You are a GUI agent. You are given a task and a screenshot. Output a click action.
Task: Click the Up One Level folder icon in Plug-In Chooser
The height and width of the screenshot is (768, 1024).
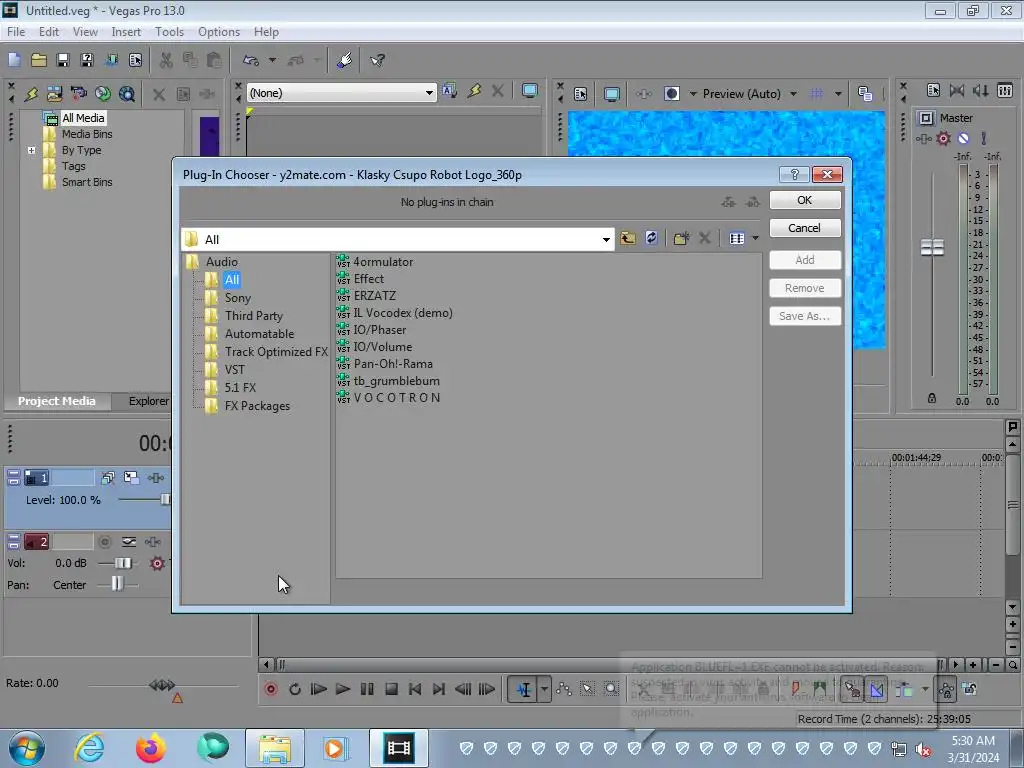(x=628, y=238)
